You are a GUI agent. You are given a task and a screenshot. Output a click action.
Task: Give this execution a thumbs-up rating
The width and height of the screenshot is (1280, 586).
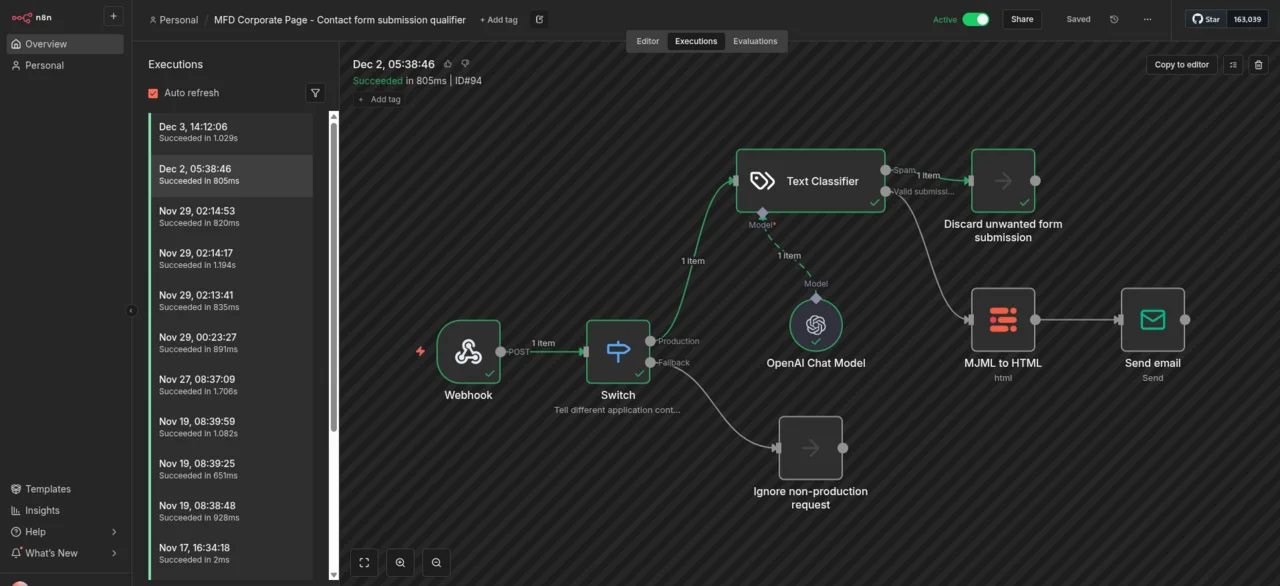(447, 63)
